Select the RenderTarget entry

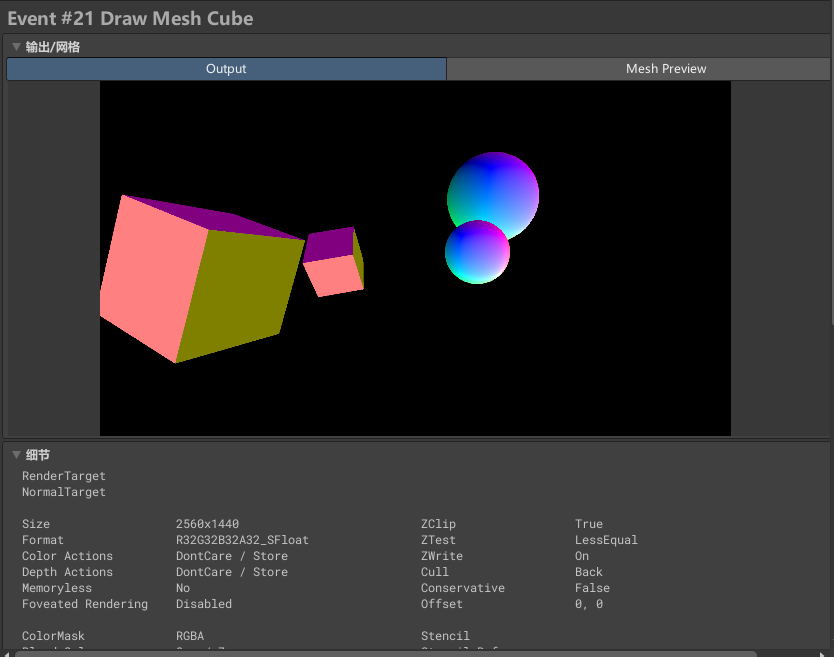tap(63, 476)
